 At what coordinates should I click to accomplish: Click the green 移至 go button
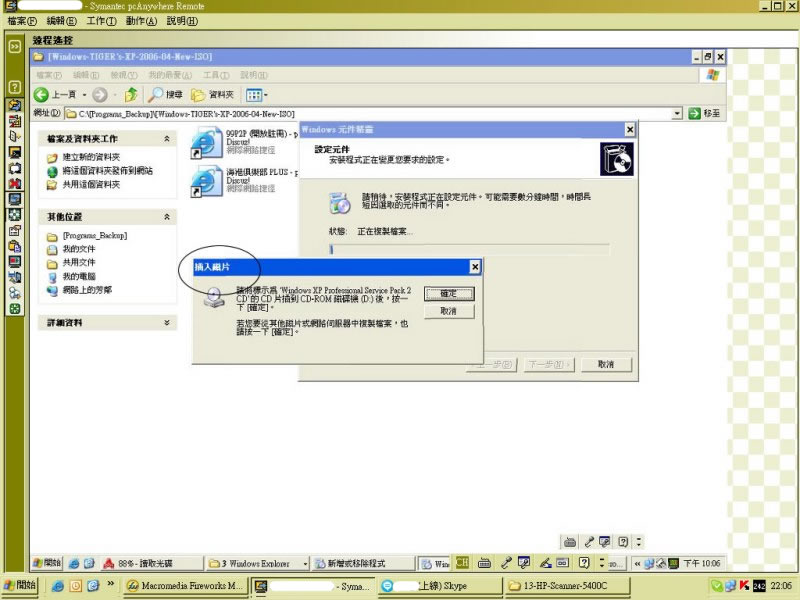(704, 113)
